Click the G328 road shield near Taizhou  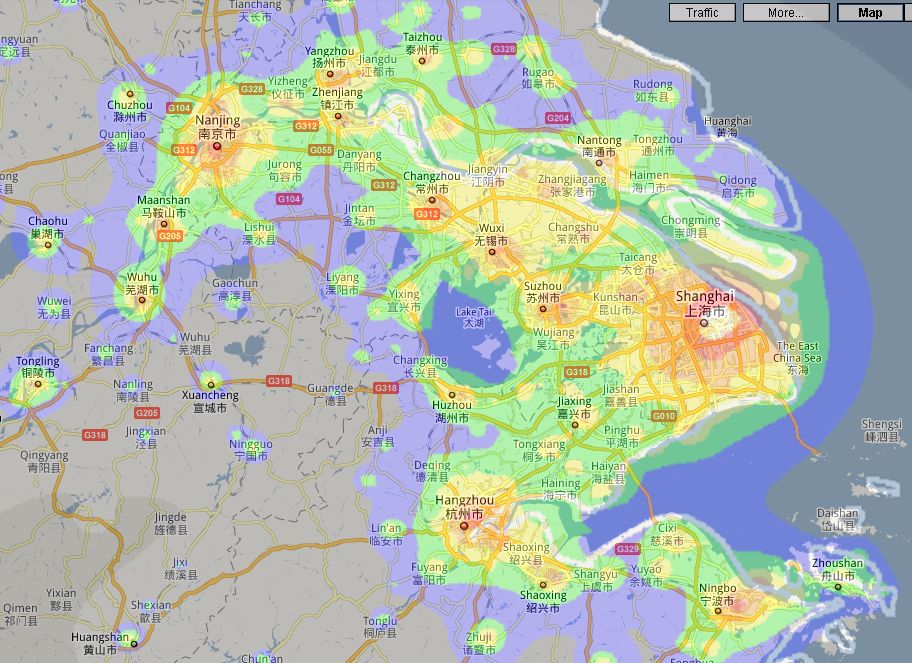click(x=505, y=48)
